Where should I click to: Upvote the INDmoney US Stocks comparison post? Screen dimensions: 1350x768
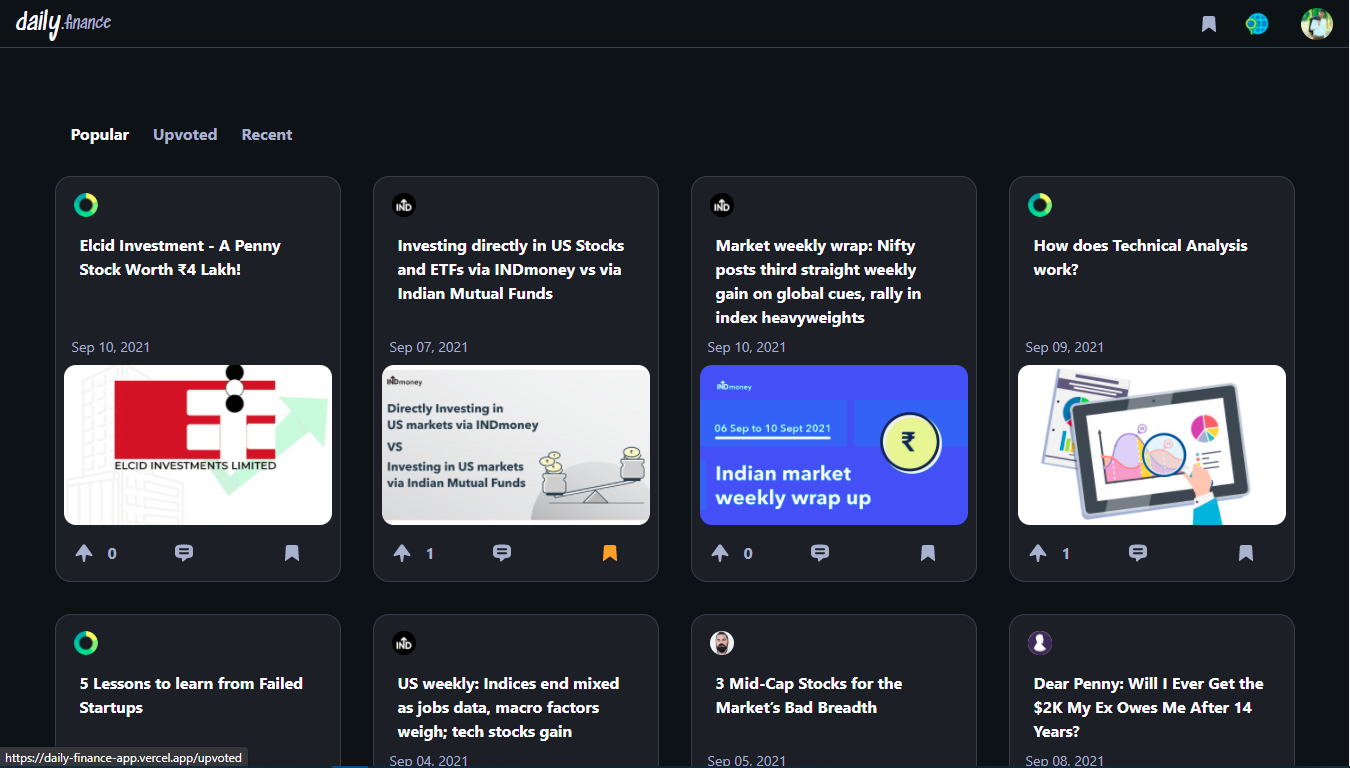402,552
